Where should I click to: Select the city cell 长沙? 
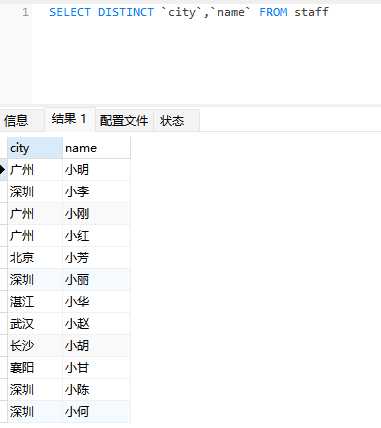pos(35,346)
